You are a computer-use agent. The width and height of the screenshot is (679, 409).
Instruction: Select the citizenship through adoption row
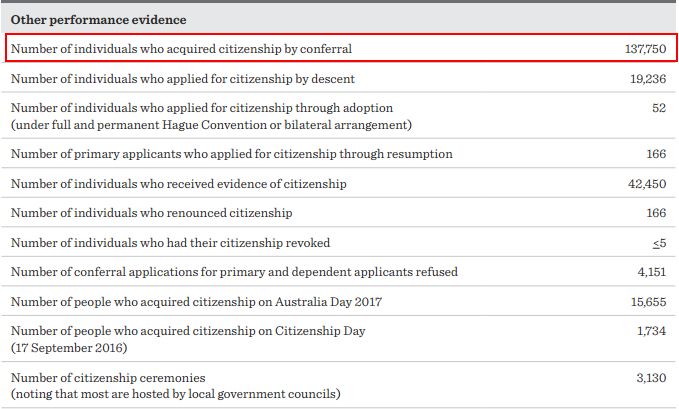click(339, 116)
